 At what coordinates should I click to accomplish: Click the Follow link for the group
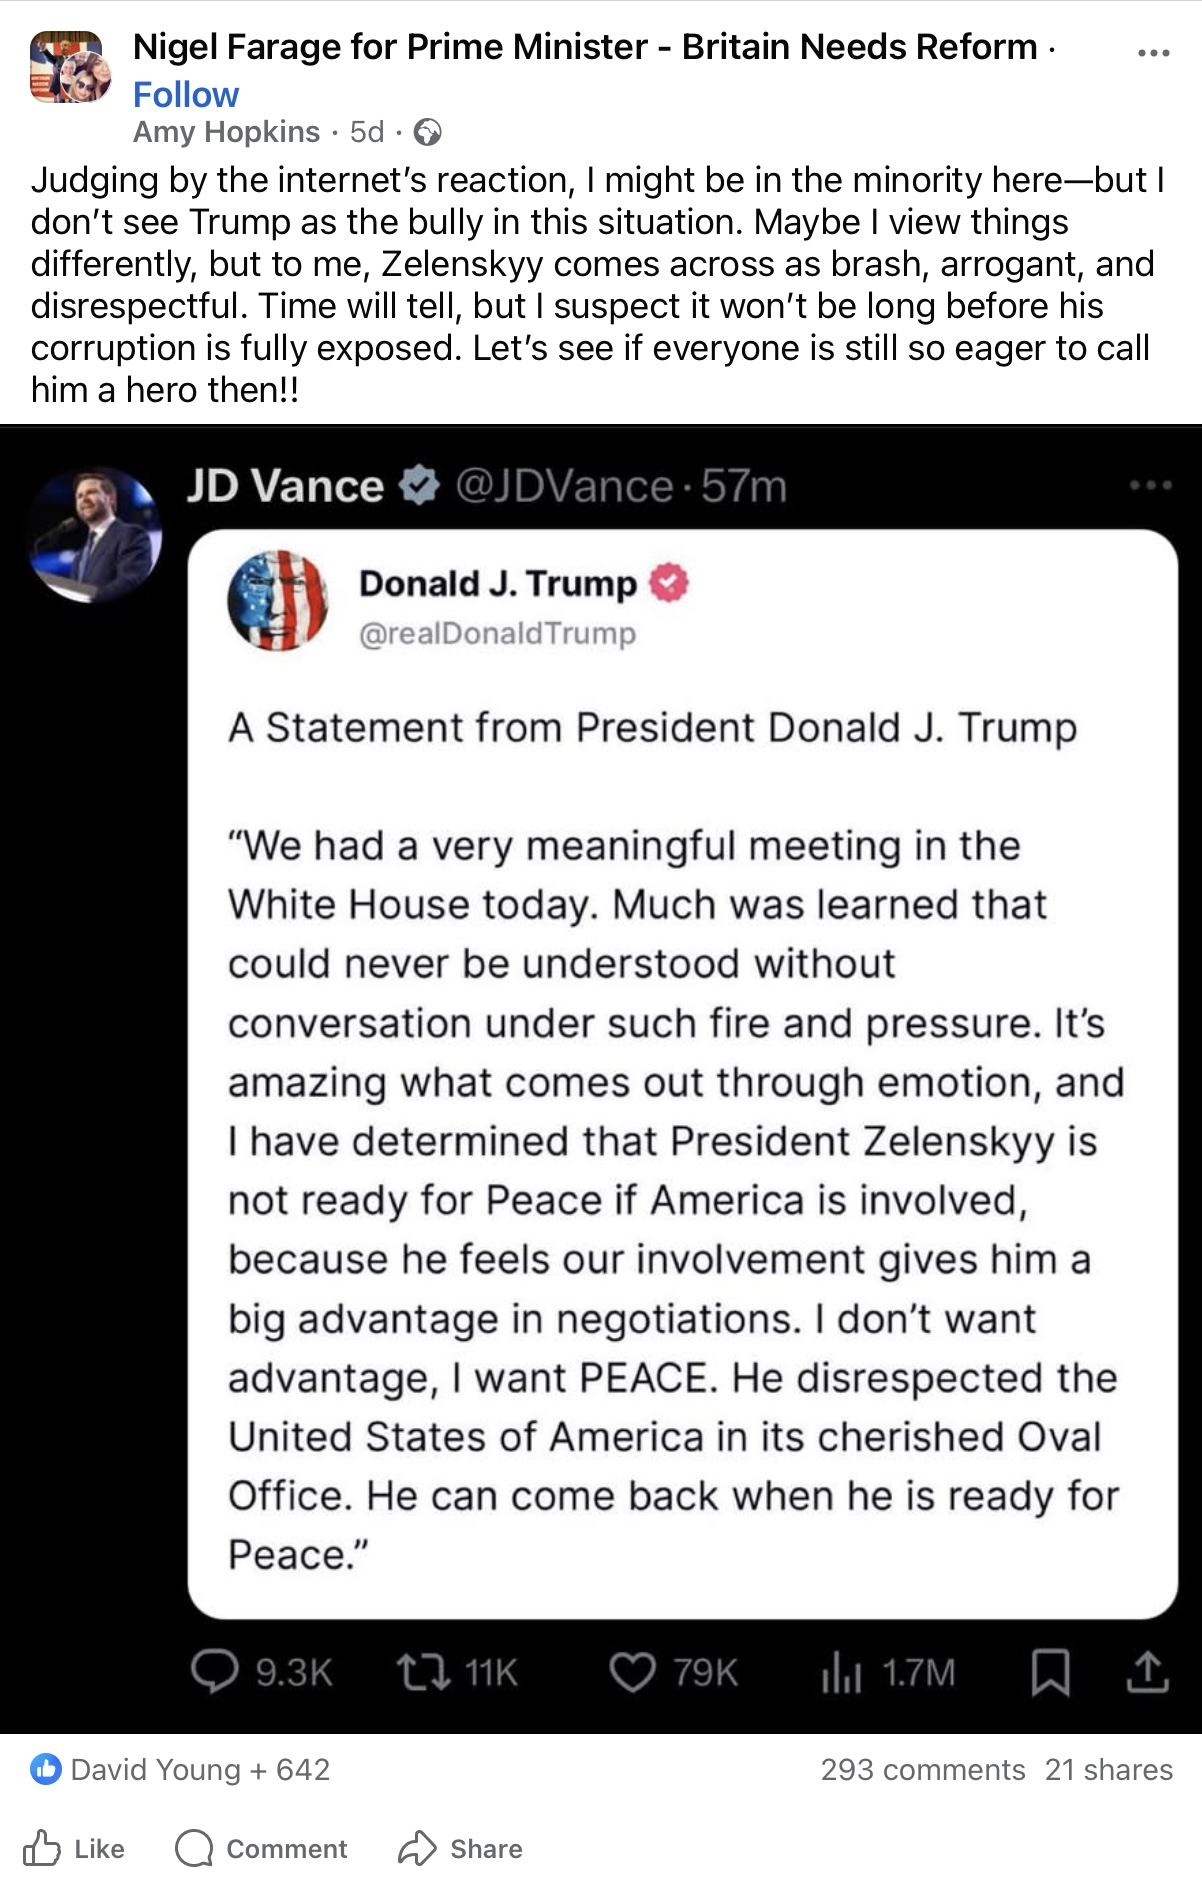pyautogui.click(x=186, y=95)
